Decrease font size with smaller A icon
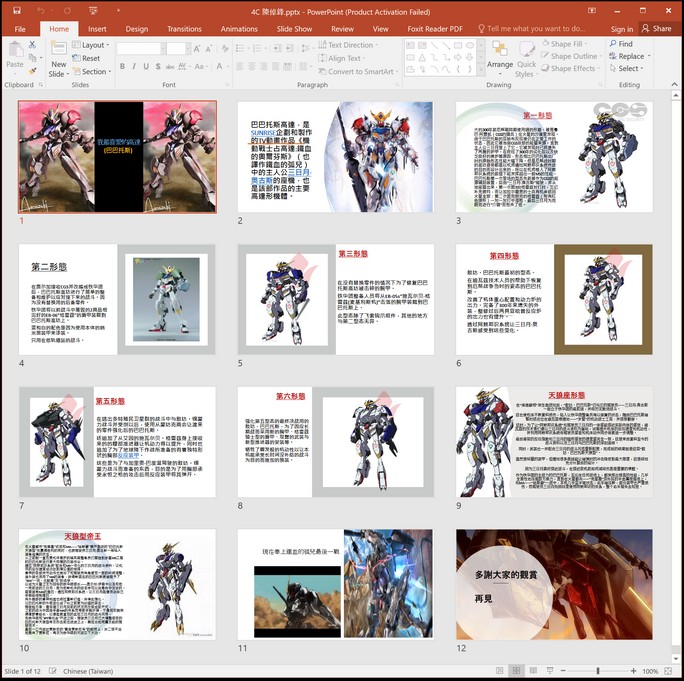 pos(209,48)
